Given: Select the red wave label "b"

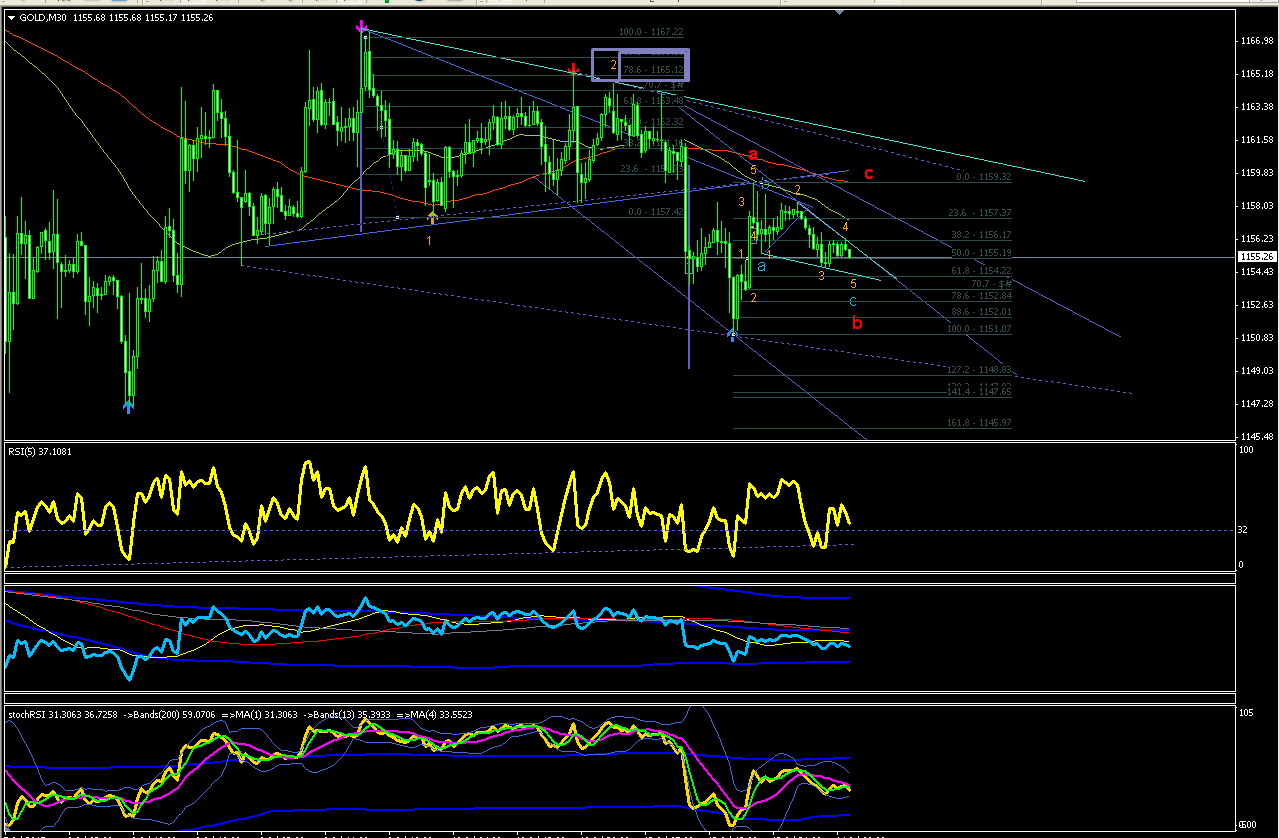Looking at the screenshot, I should click(857, 322).
